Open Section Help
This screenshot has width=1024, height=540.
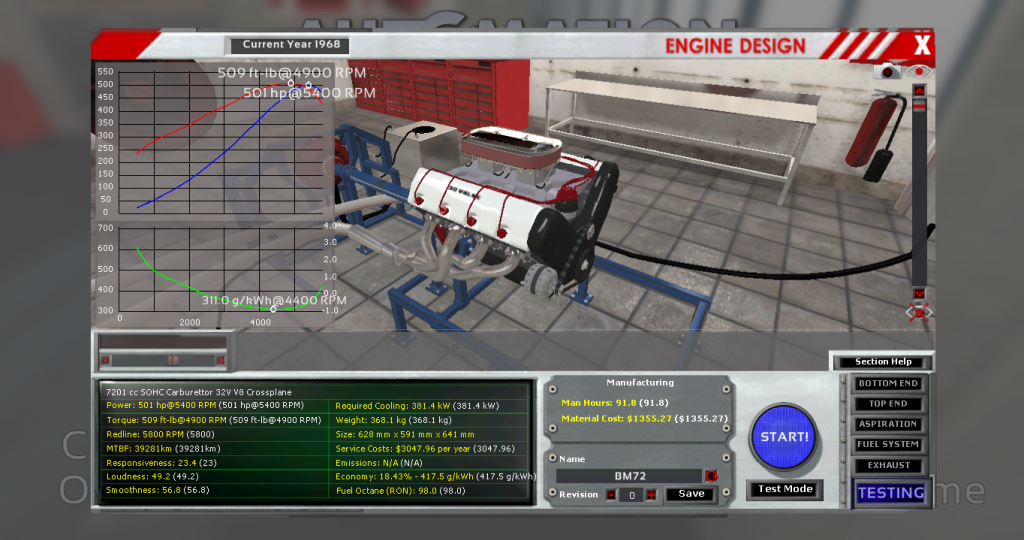point(883,362)
